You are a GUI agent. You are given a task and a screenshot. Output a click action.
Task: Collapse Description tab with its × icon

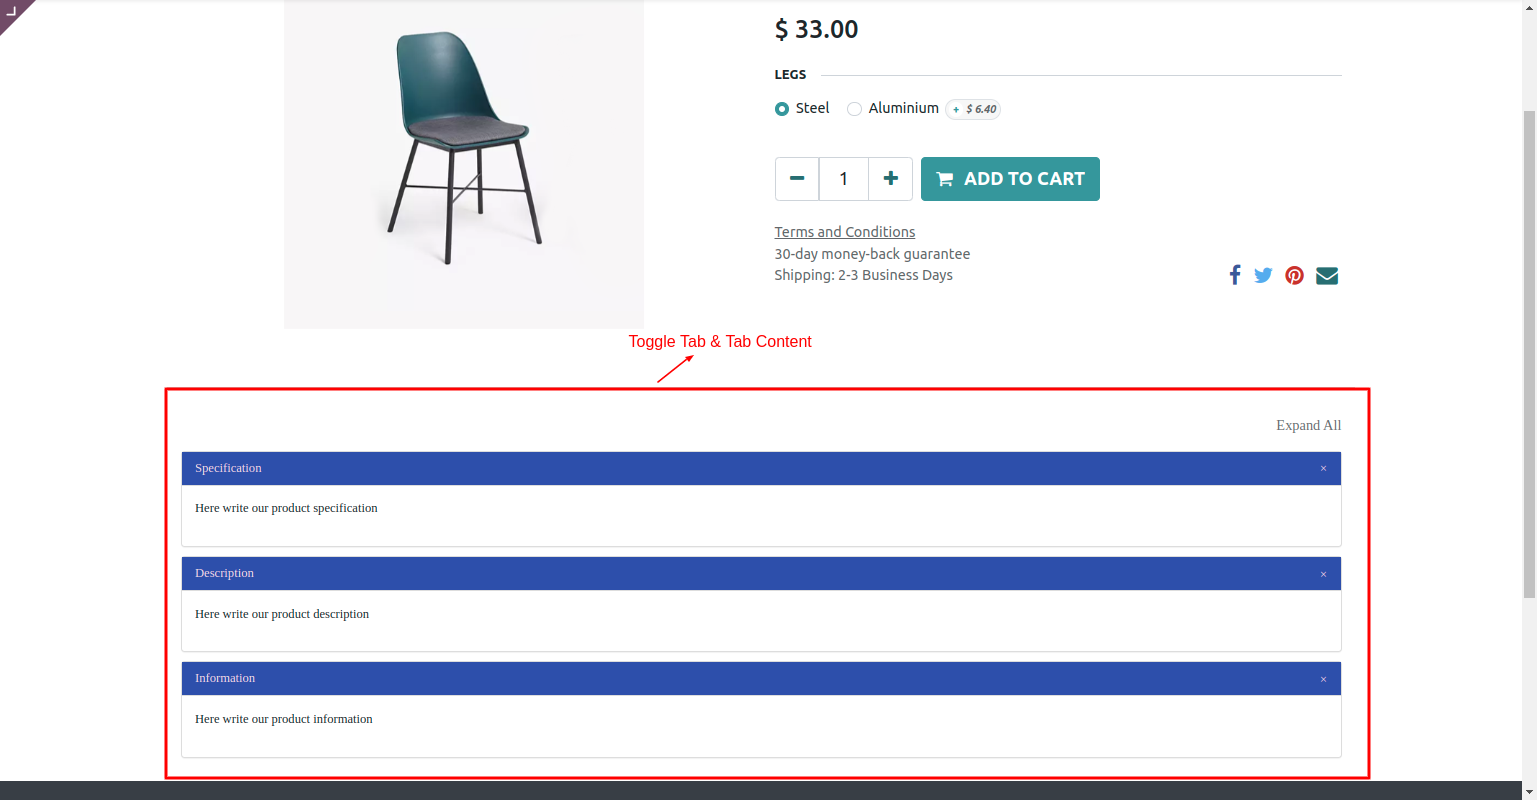click(x=1323, y=574)
